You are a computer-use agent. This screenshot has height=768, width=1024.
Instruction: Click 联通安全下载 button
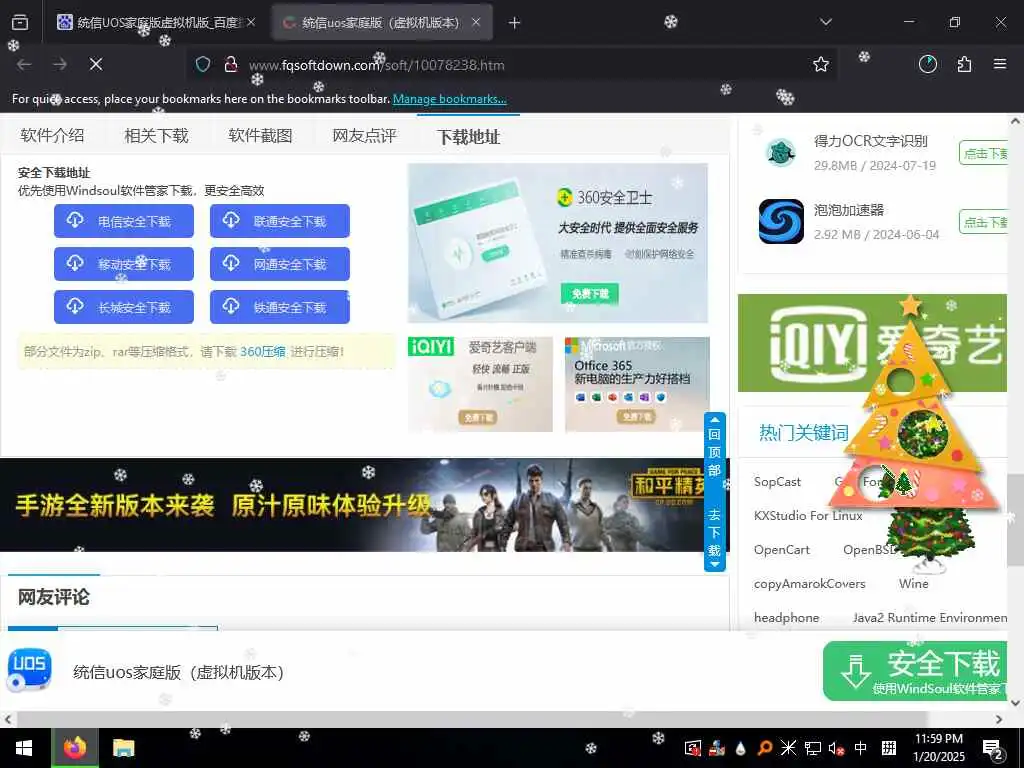pos(280,221)
